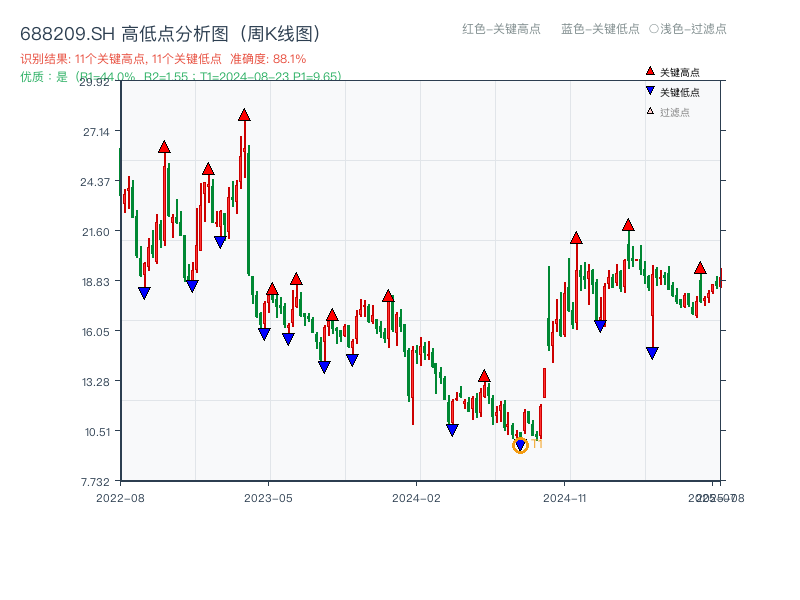This screenshot has height=600, width=800.
Task: Click the 2024-02 label on the x-axis
Action: (x=414, y=497)
